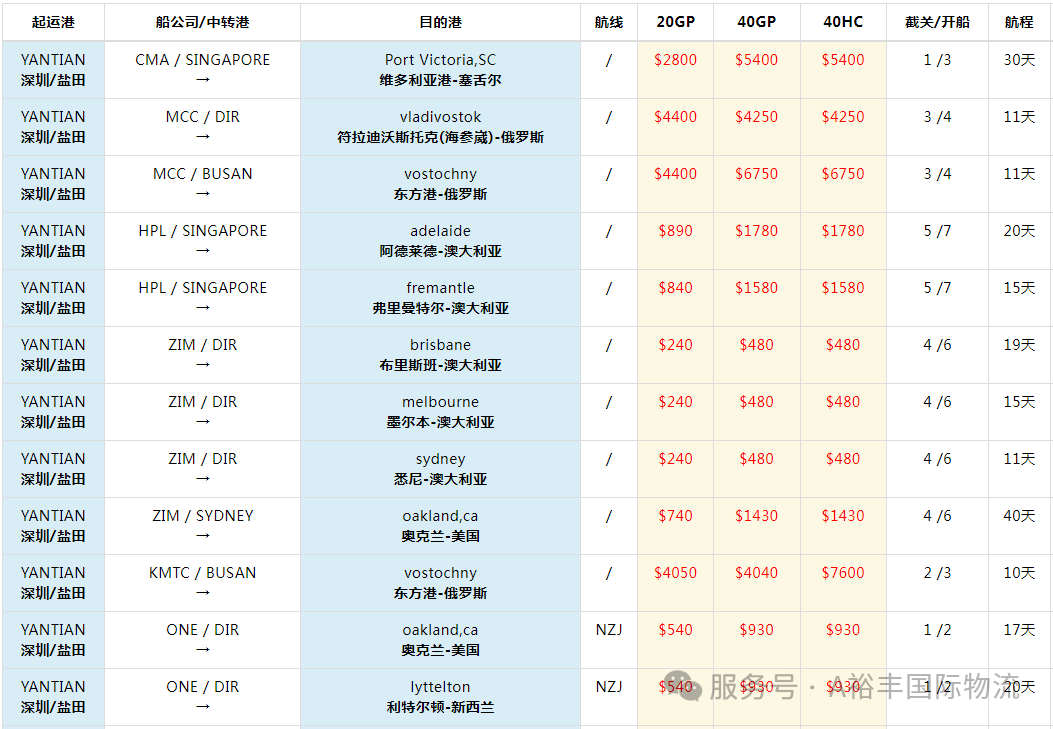Click the $7600 40HC price for vostochny
Viewport: 1053px width, 729px height.
(843, 573)
